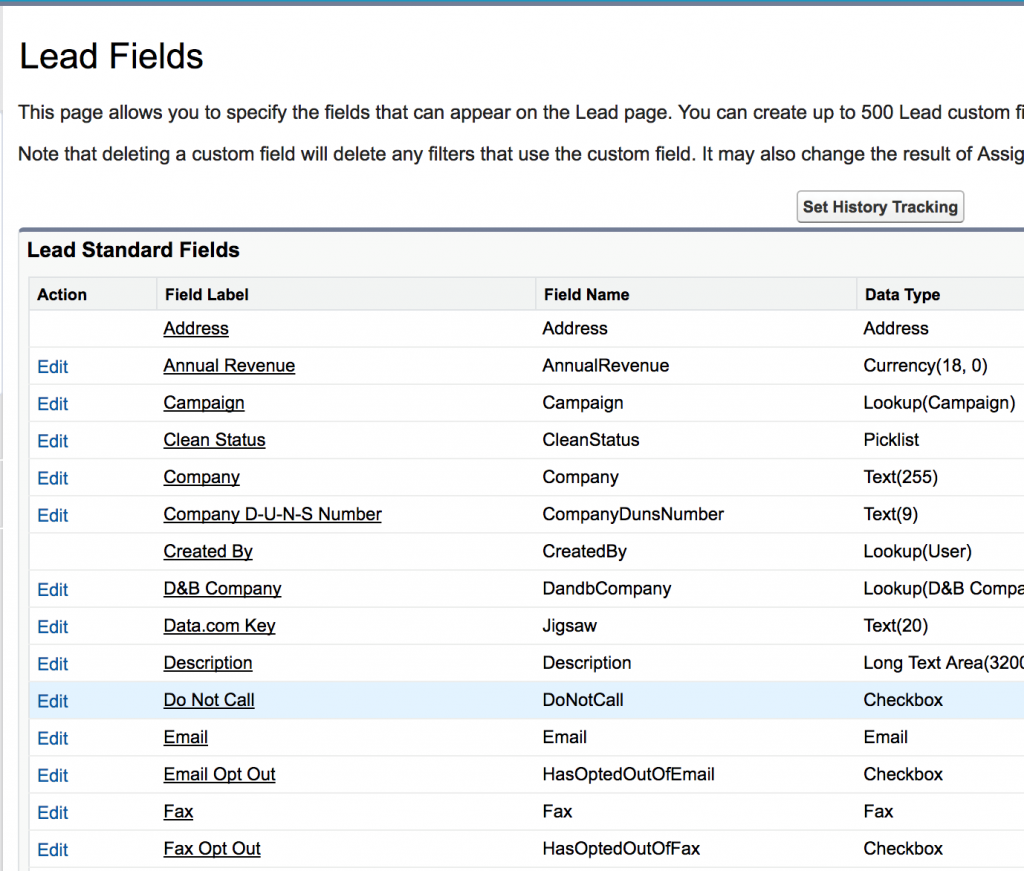The width and height of the screenshot is (1024, 871).
Task: Open the D&B Company field link
Action: (x=222, y=589)
